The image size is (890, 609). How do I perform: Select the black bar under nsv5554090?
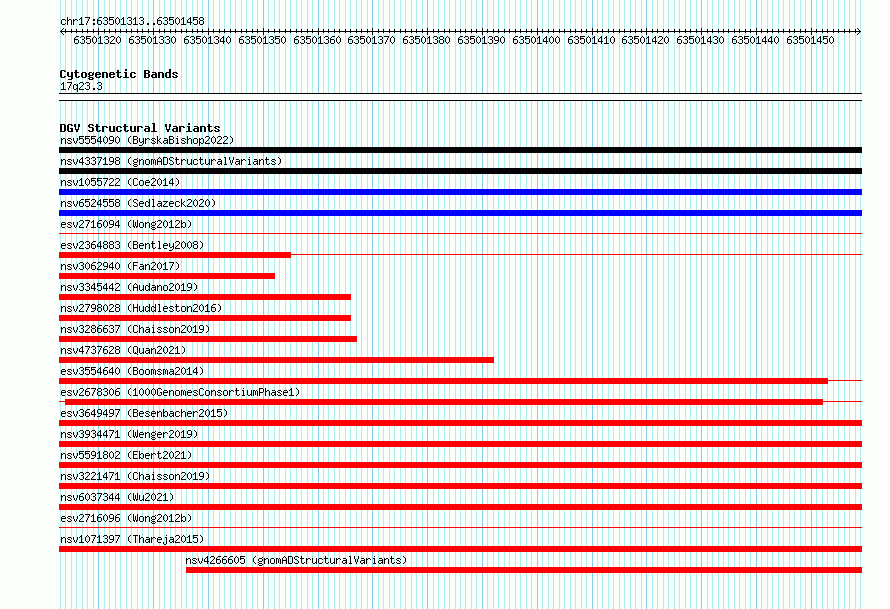[460, 150]
